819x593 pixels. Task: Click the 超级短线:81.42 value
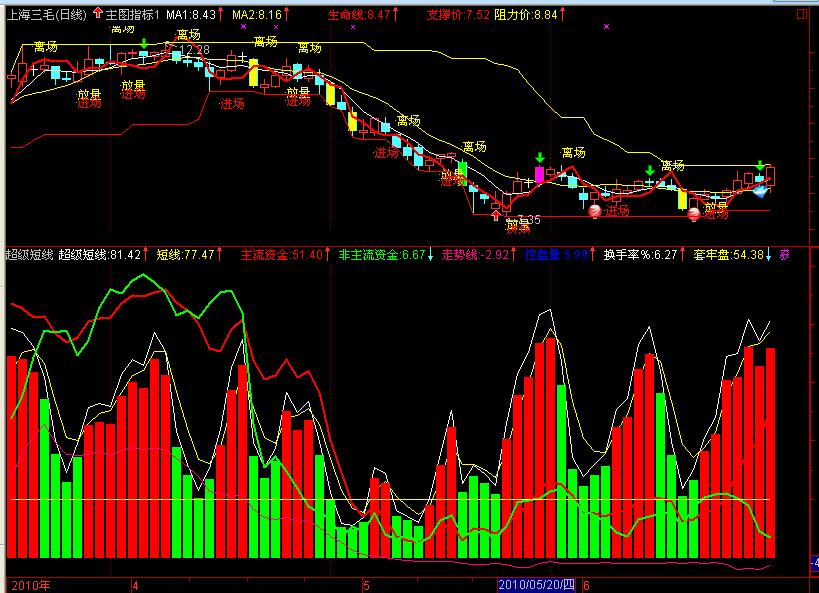[x=99, y=254]
